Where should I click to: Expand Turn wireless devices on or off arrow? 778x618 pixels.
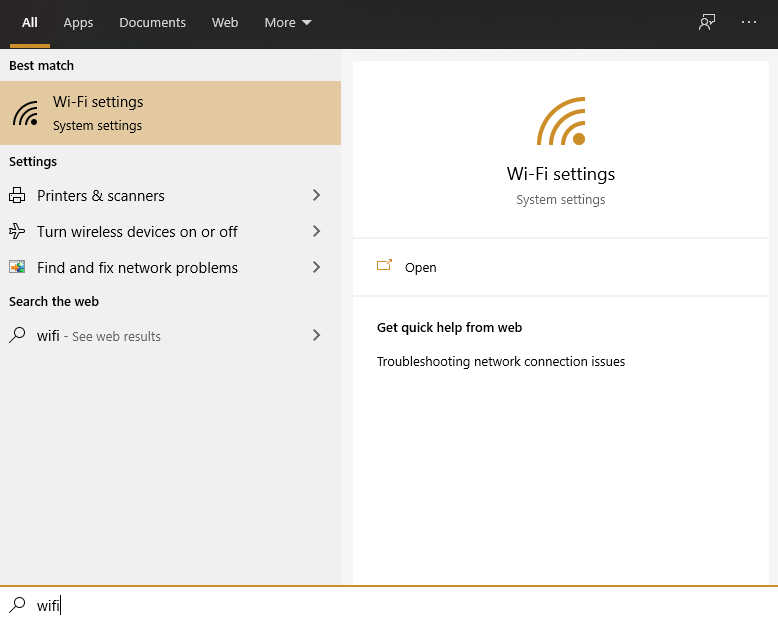point(316,232)
